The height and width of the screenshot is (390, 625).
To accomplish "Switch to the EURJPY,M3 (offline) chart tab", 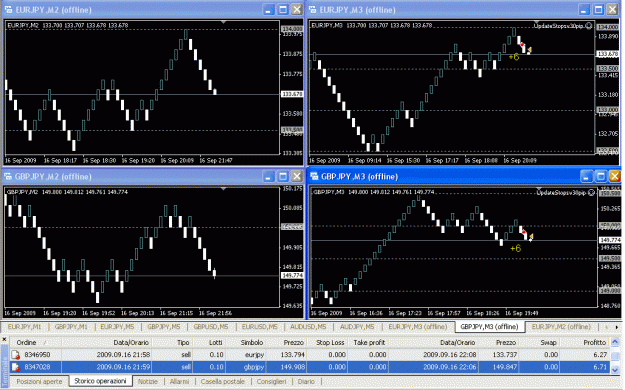I will (418, 327).
